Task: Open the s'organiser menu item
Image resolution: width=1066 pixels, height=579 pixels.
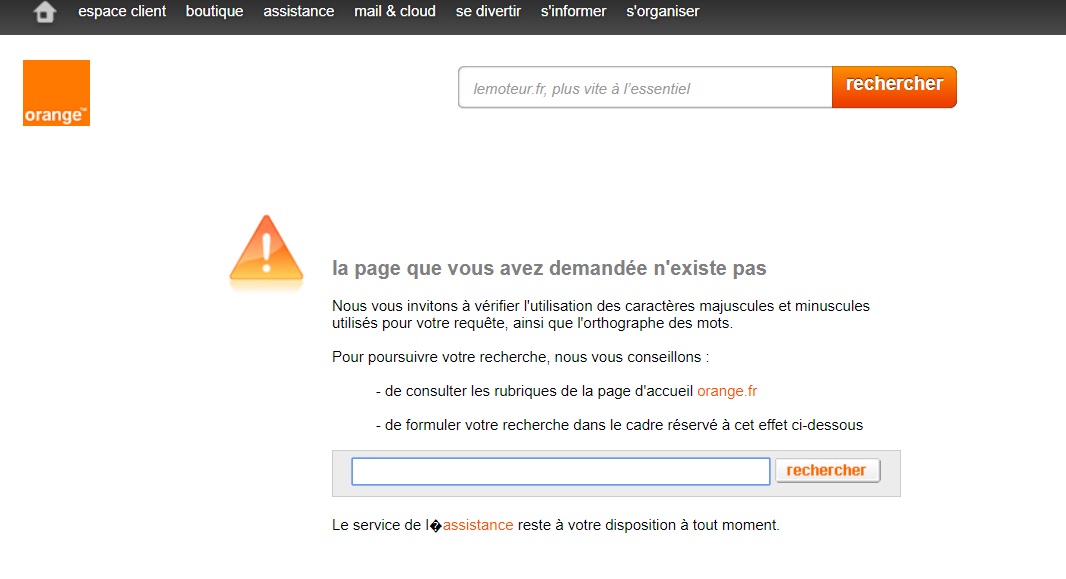Action: [662, 12]
